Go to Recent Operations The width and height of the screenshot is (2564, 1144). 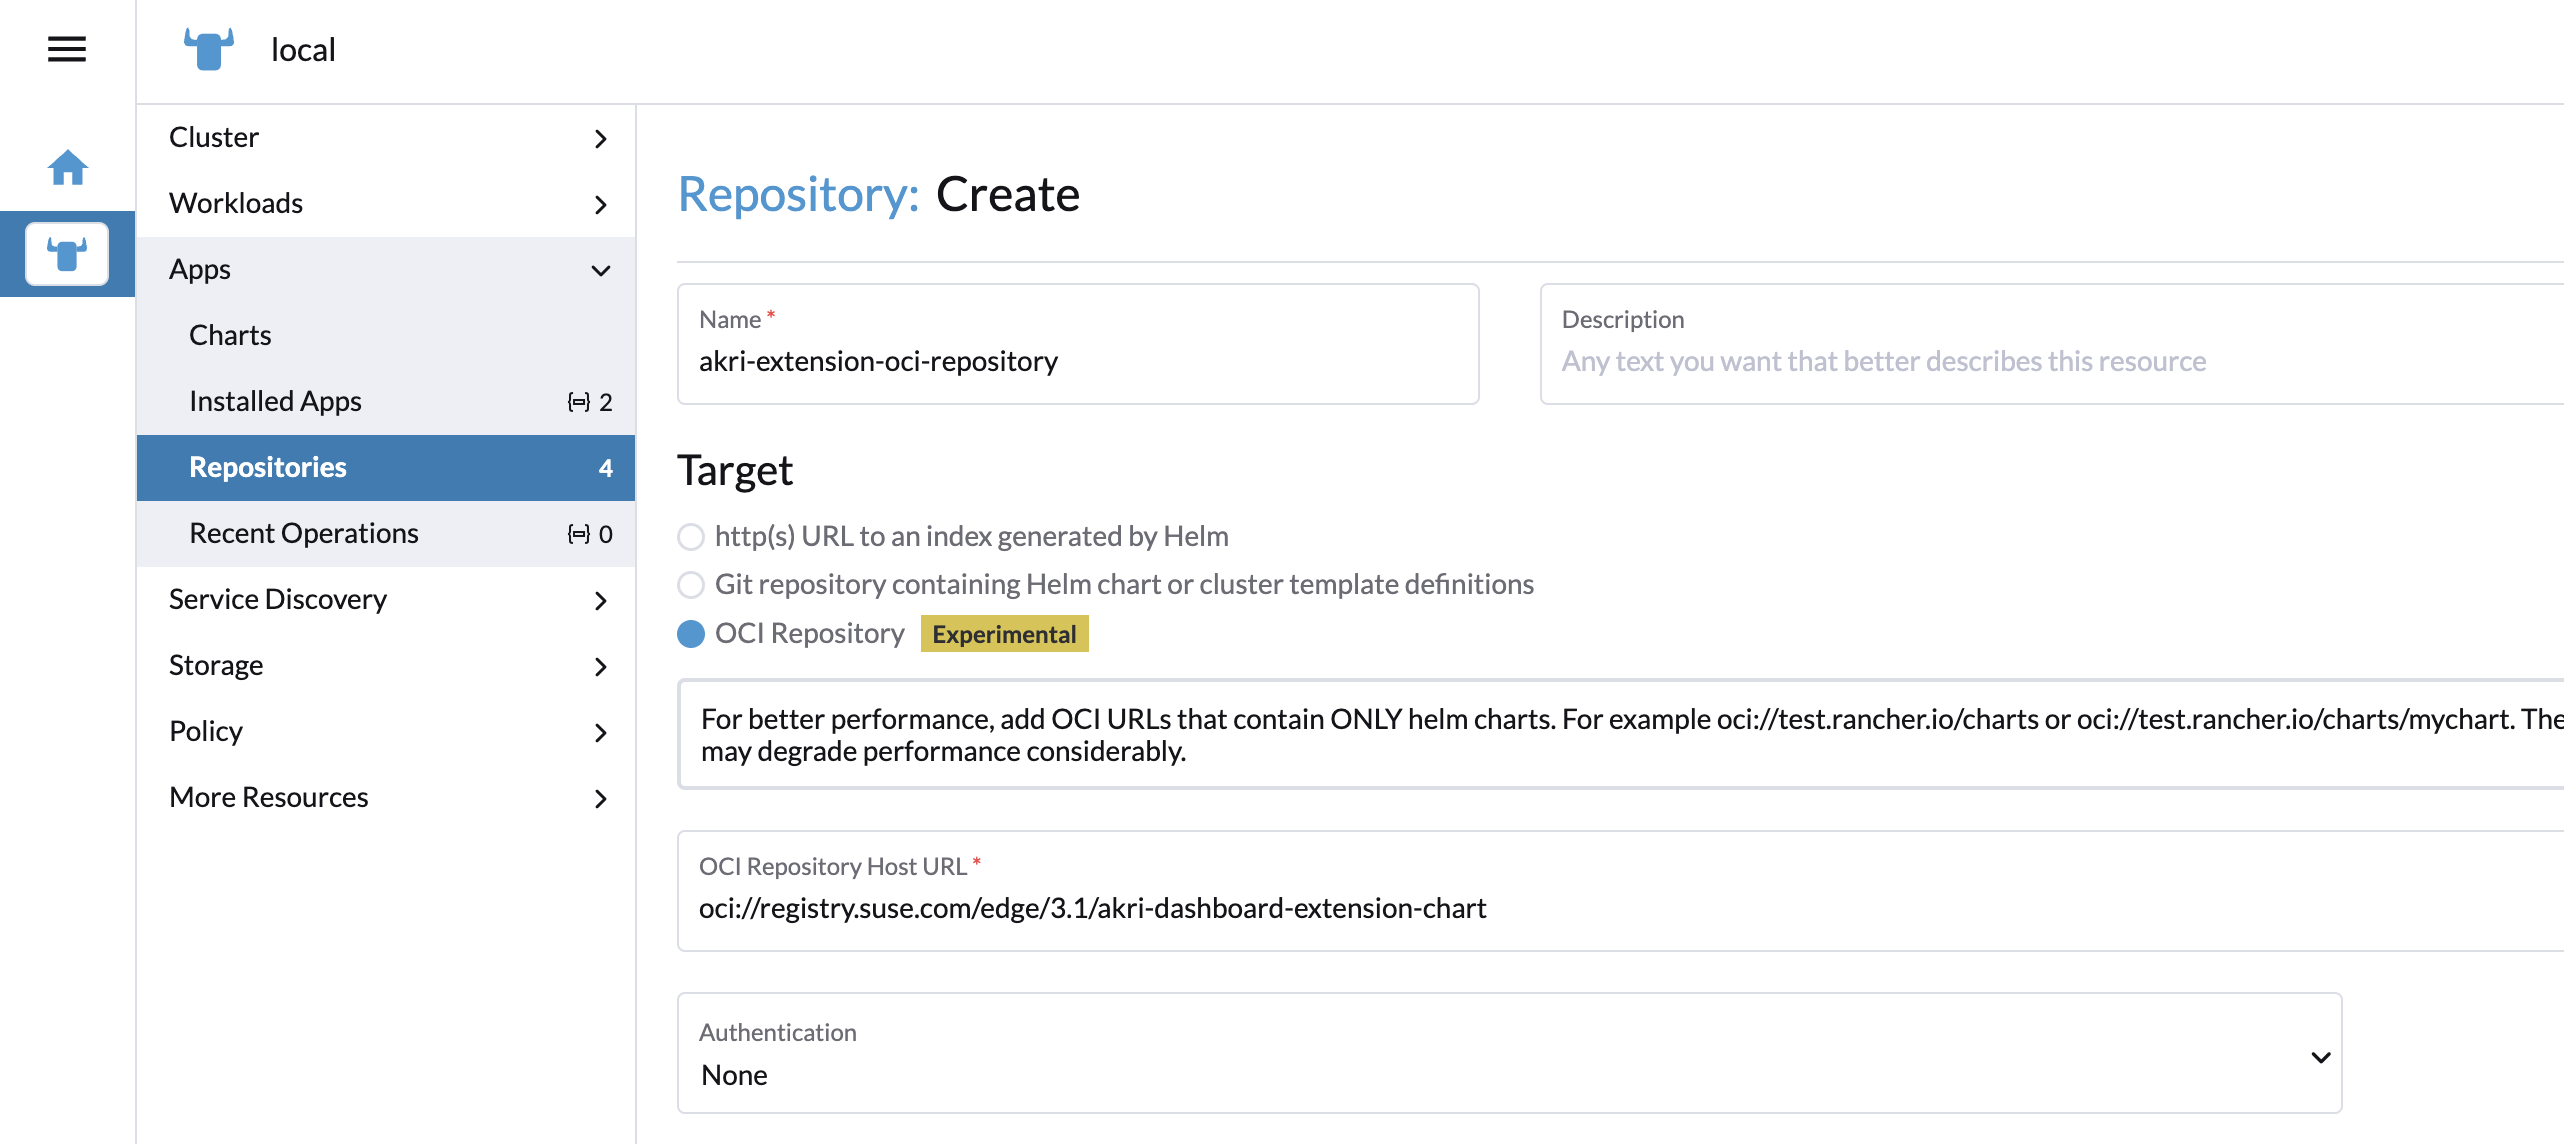[x=303, y=534]
